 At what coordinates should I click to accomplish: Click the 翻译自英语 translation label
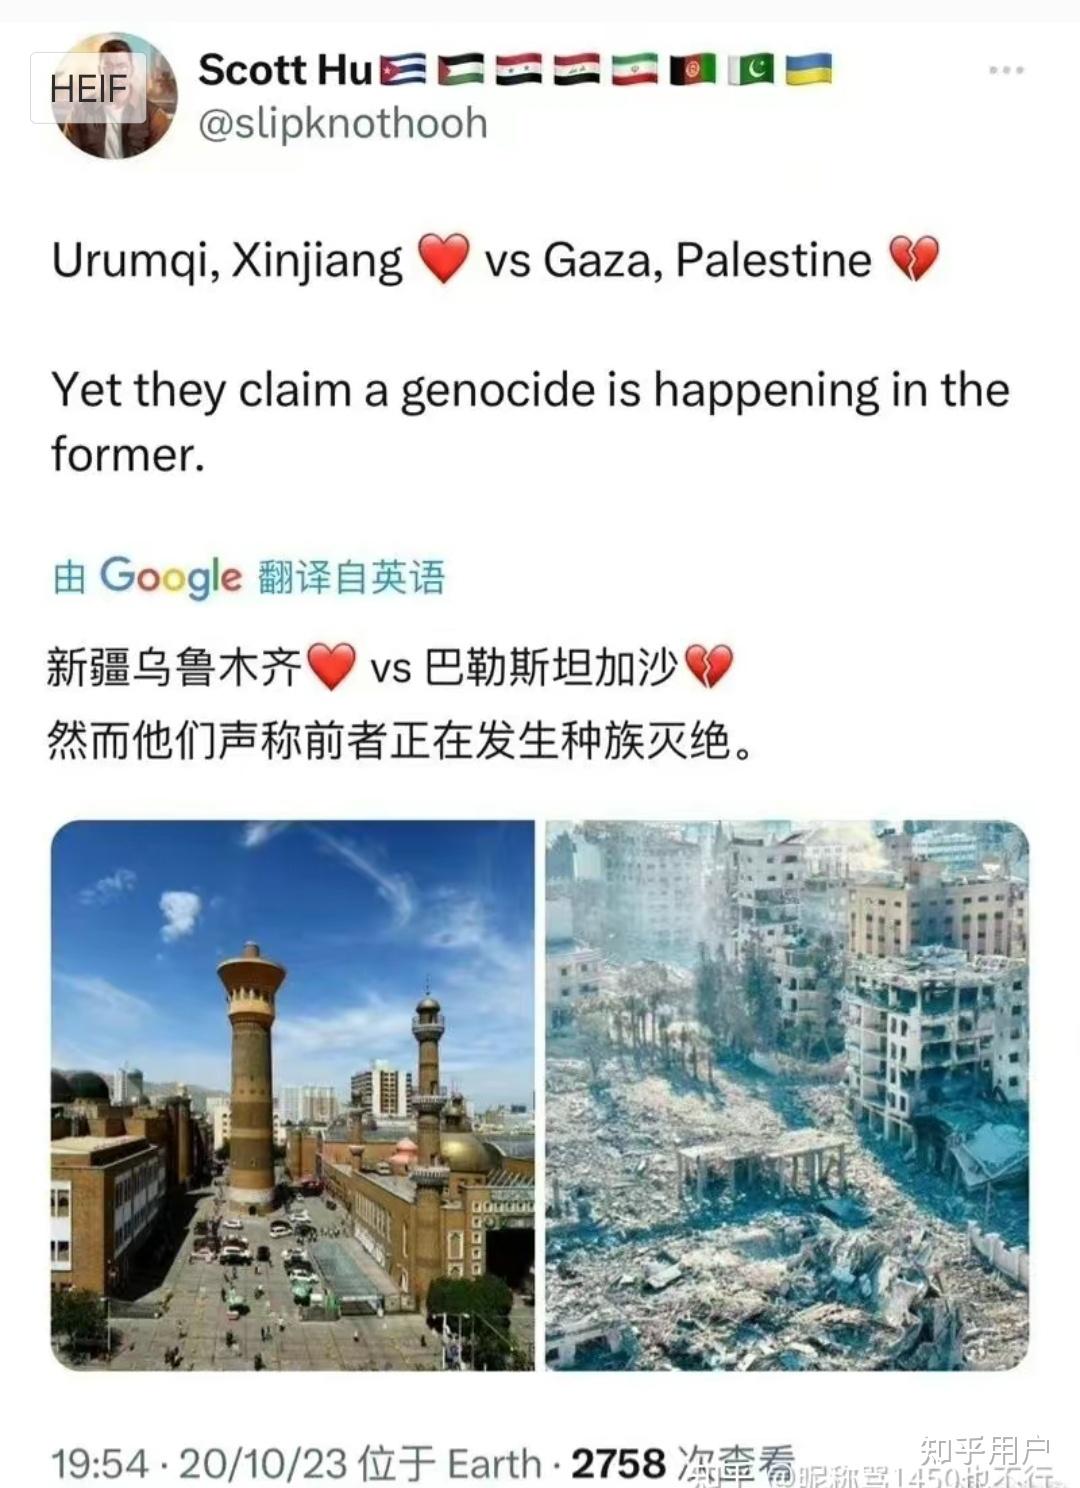click(x=351, y=577)
